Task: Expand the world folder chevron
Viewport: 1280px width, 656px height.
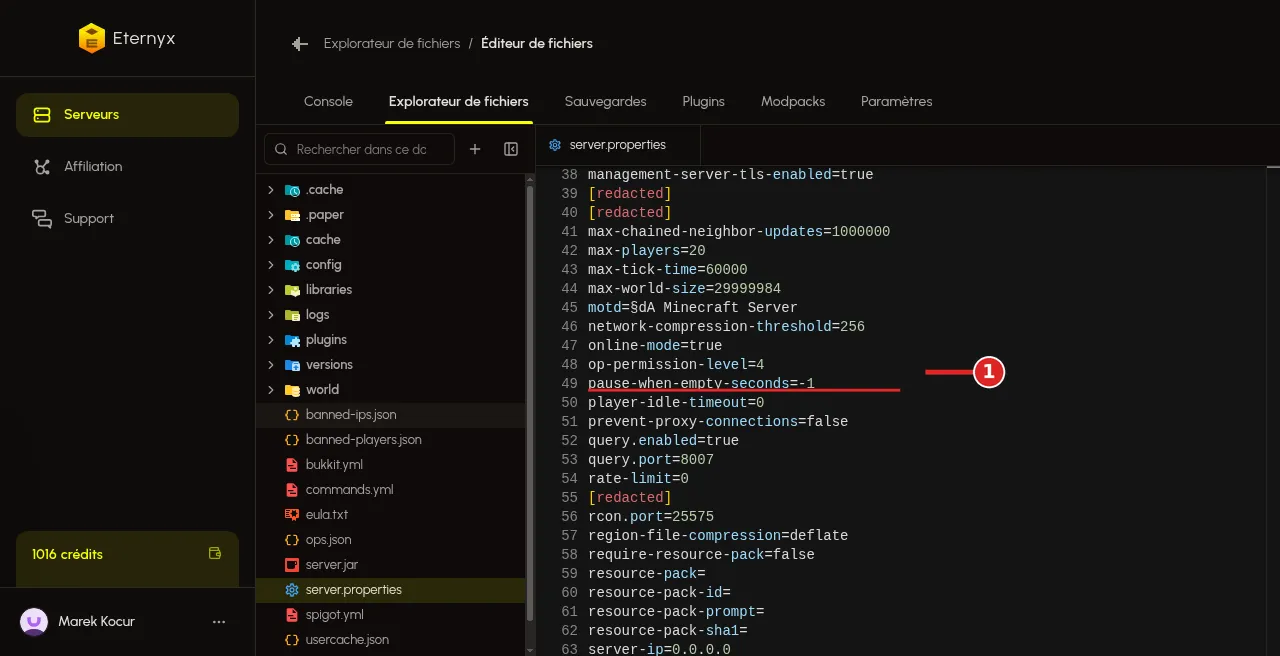Action: click(270, 390)
